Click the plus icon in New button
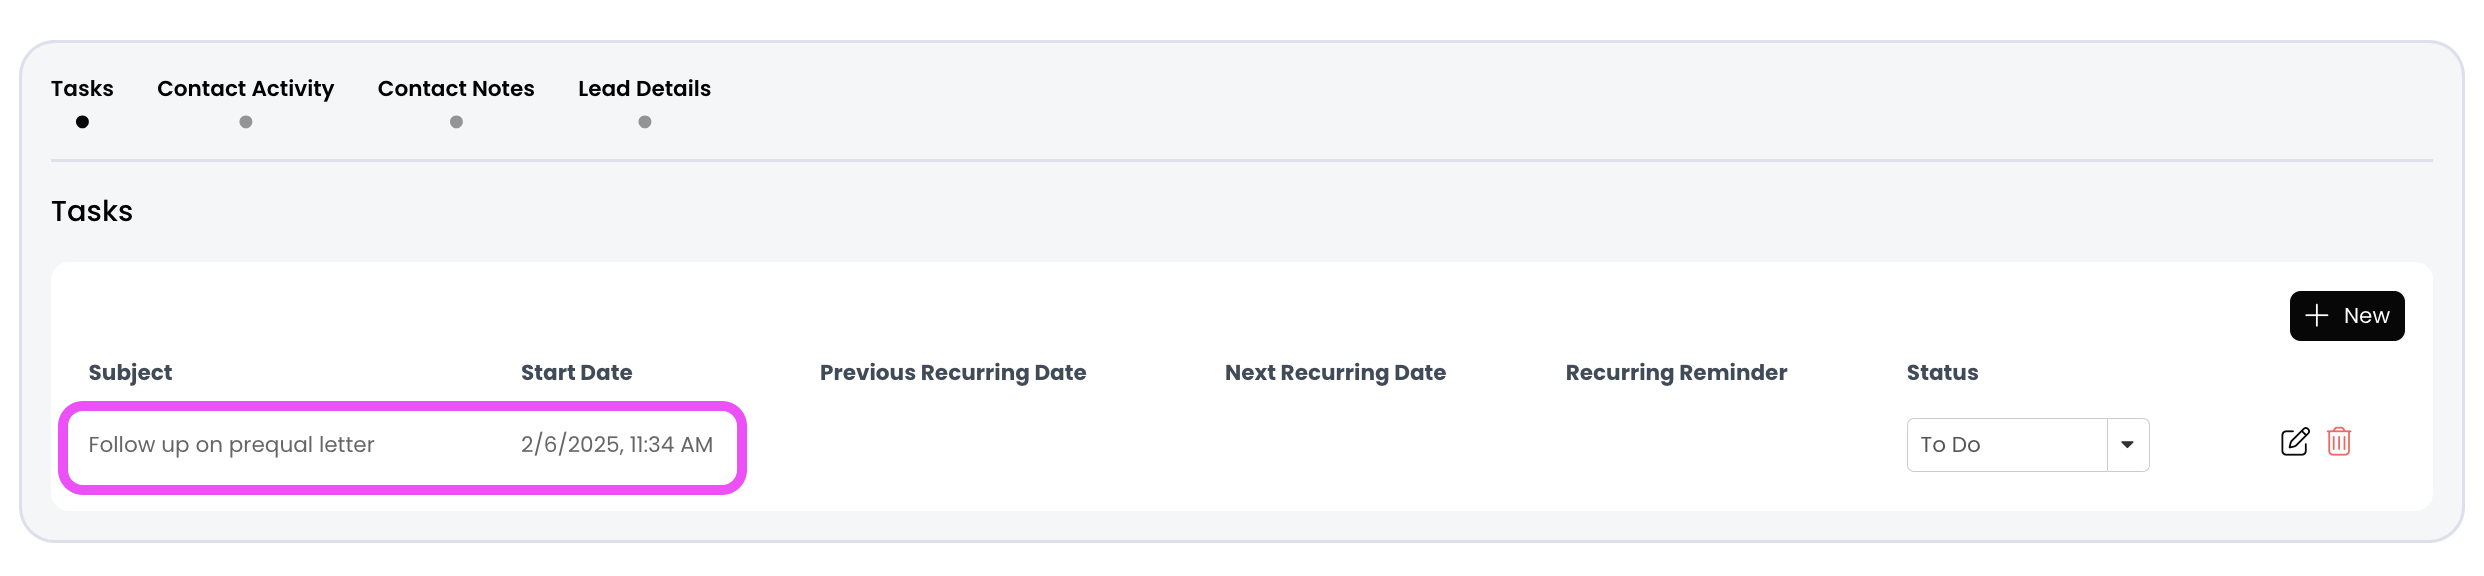The height and width of the screenshot is (576, 2484). tap(2316, 316)
